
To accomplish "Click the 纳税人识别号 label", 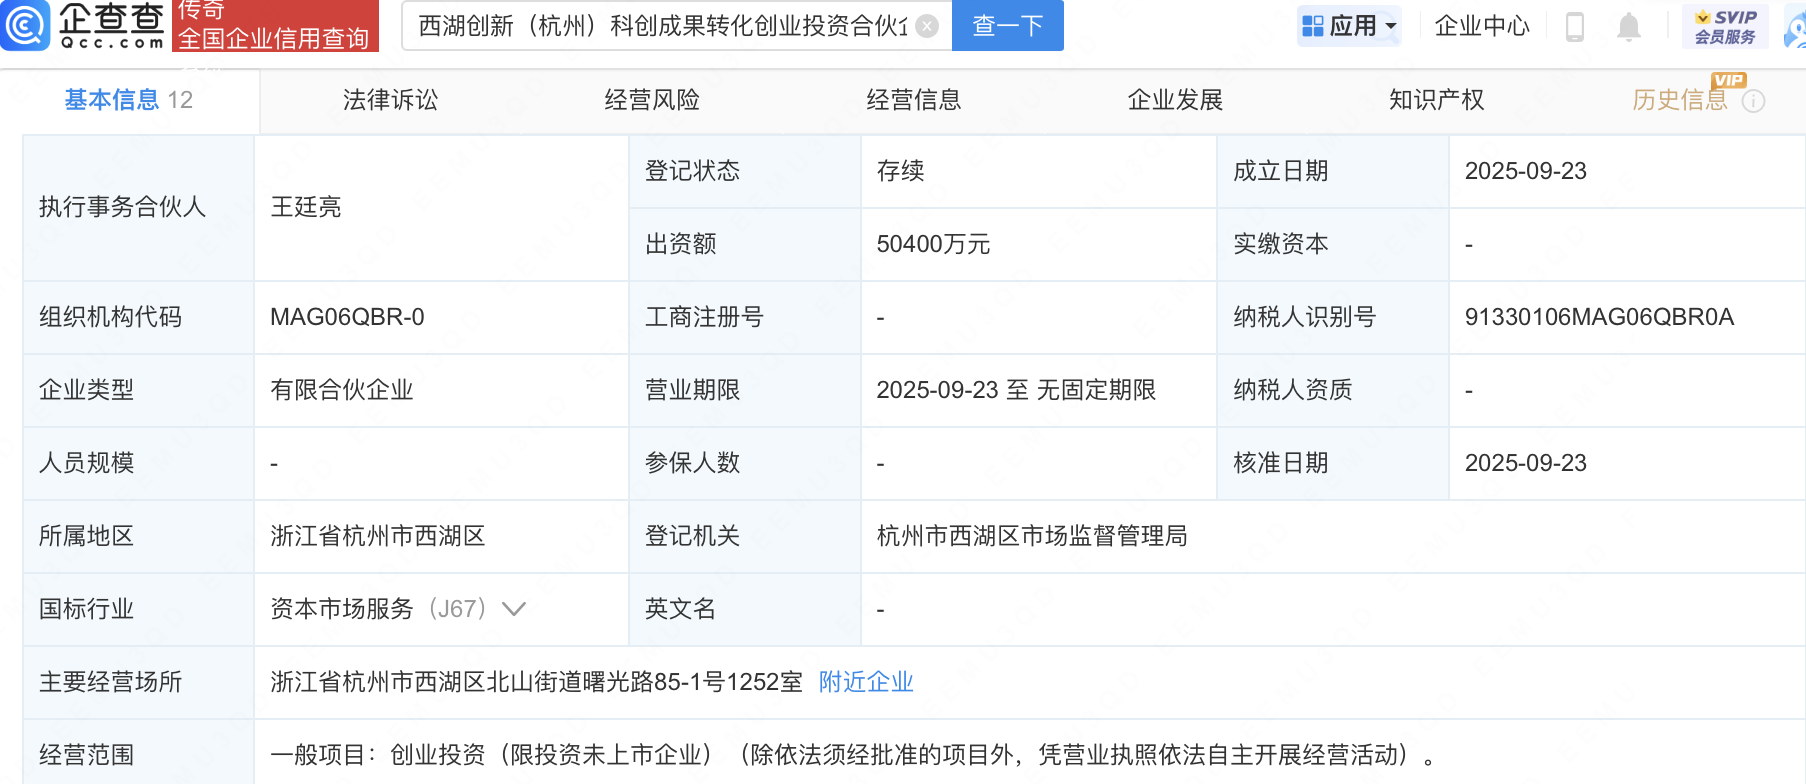I will click(x=1304, y=317).
